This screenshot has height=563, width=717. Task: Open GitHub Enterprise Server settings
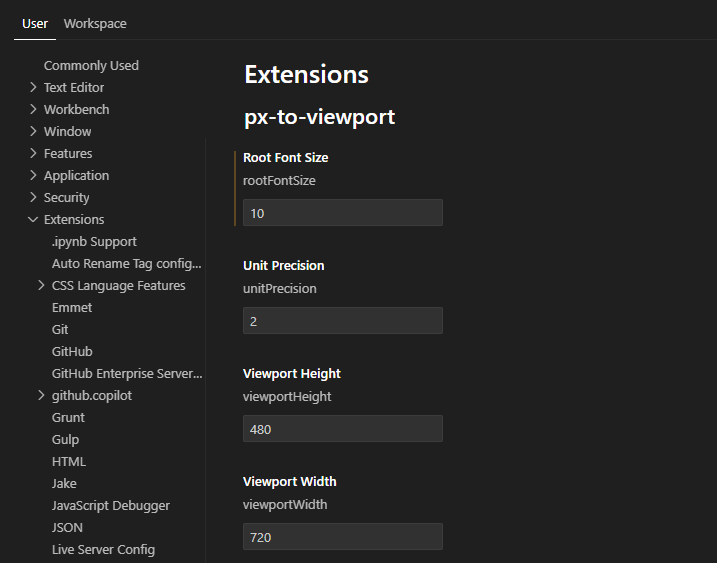tap(127, 373)
